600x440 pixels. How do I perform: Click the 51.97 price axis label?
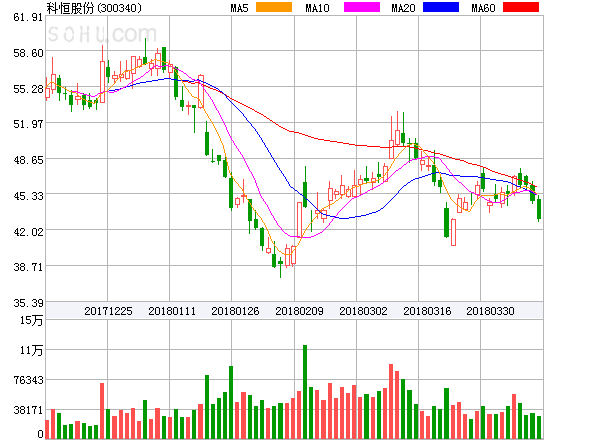point(28,124)
